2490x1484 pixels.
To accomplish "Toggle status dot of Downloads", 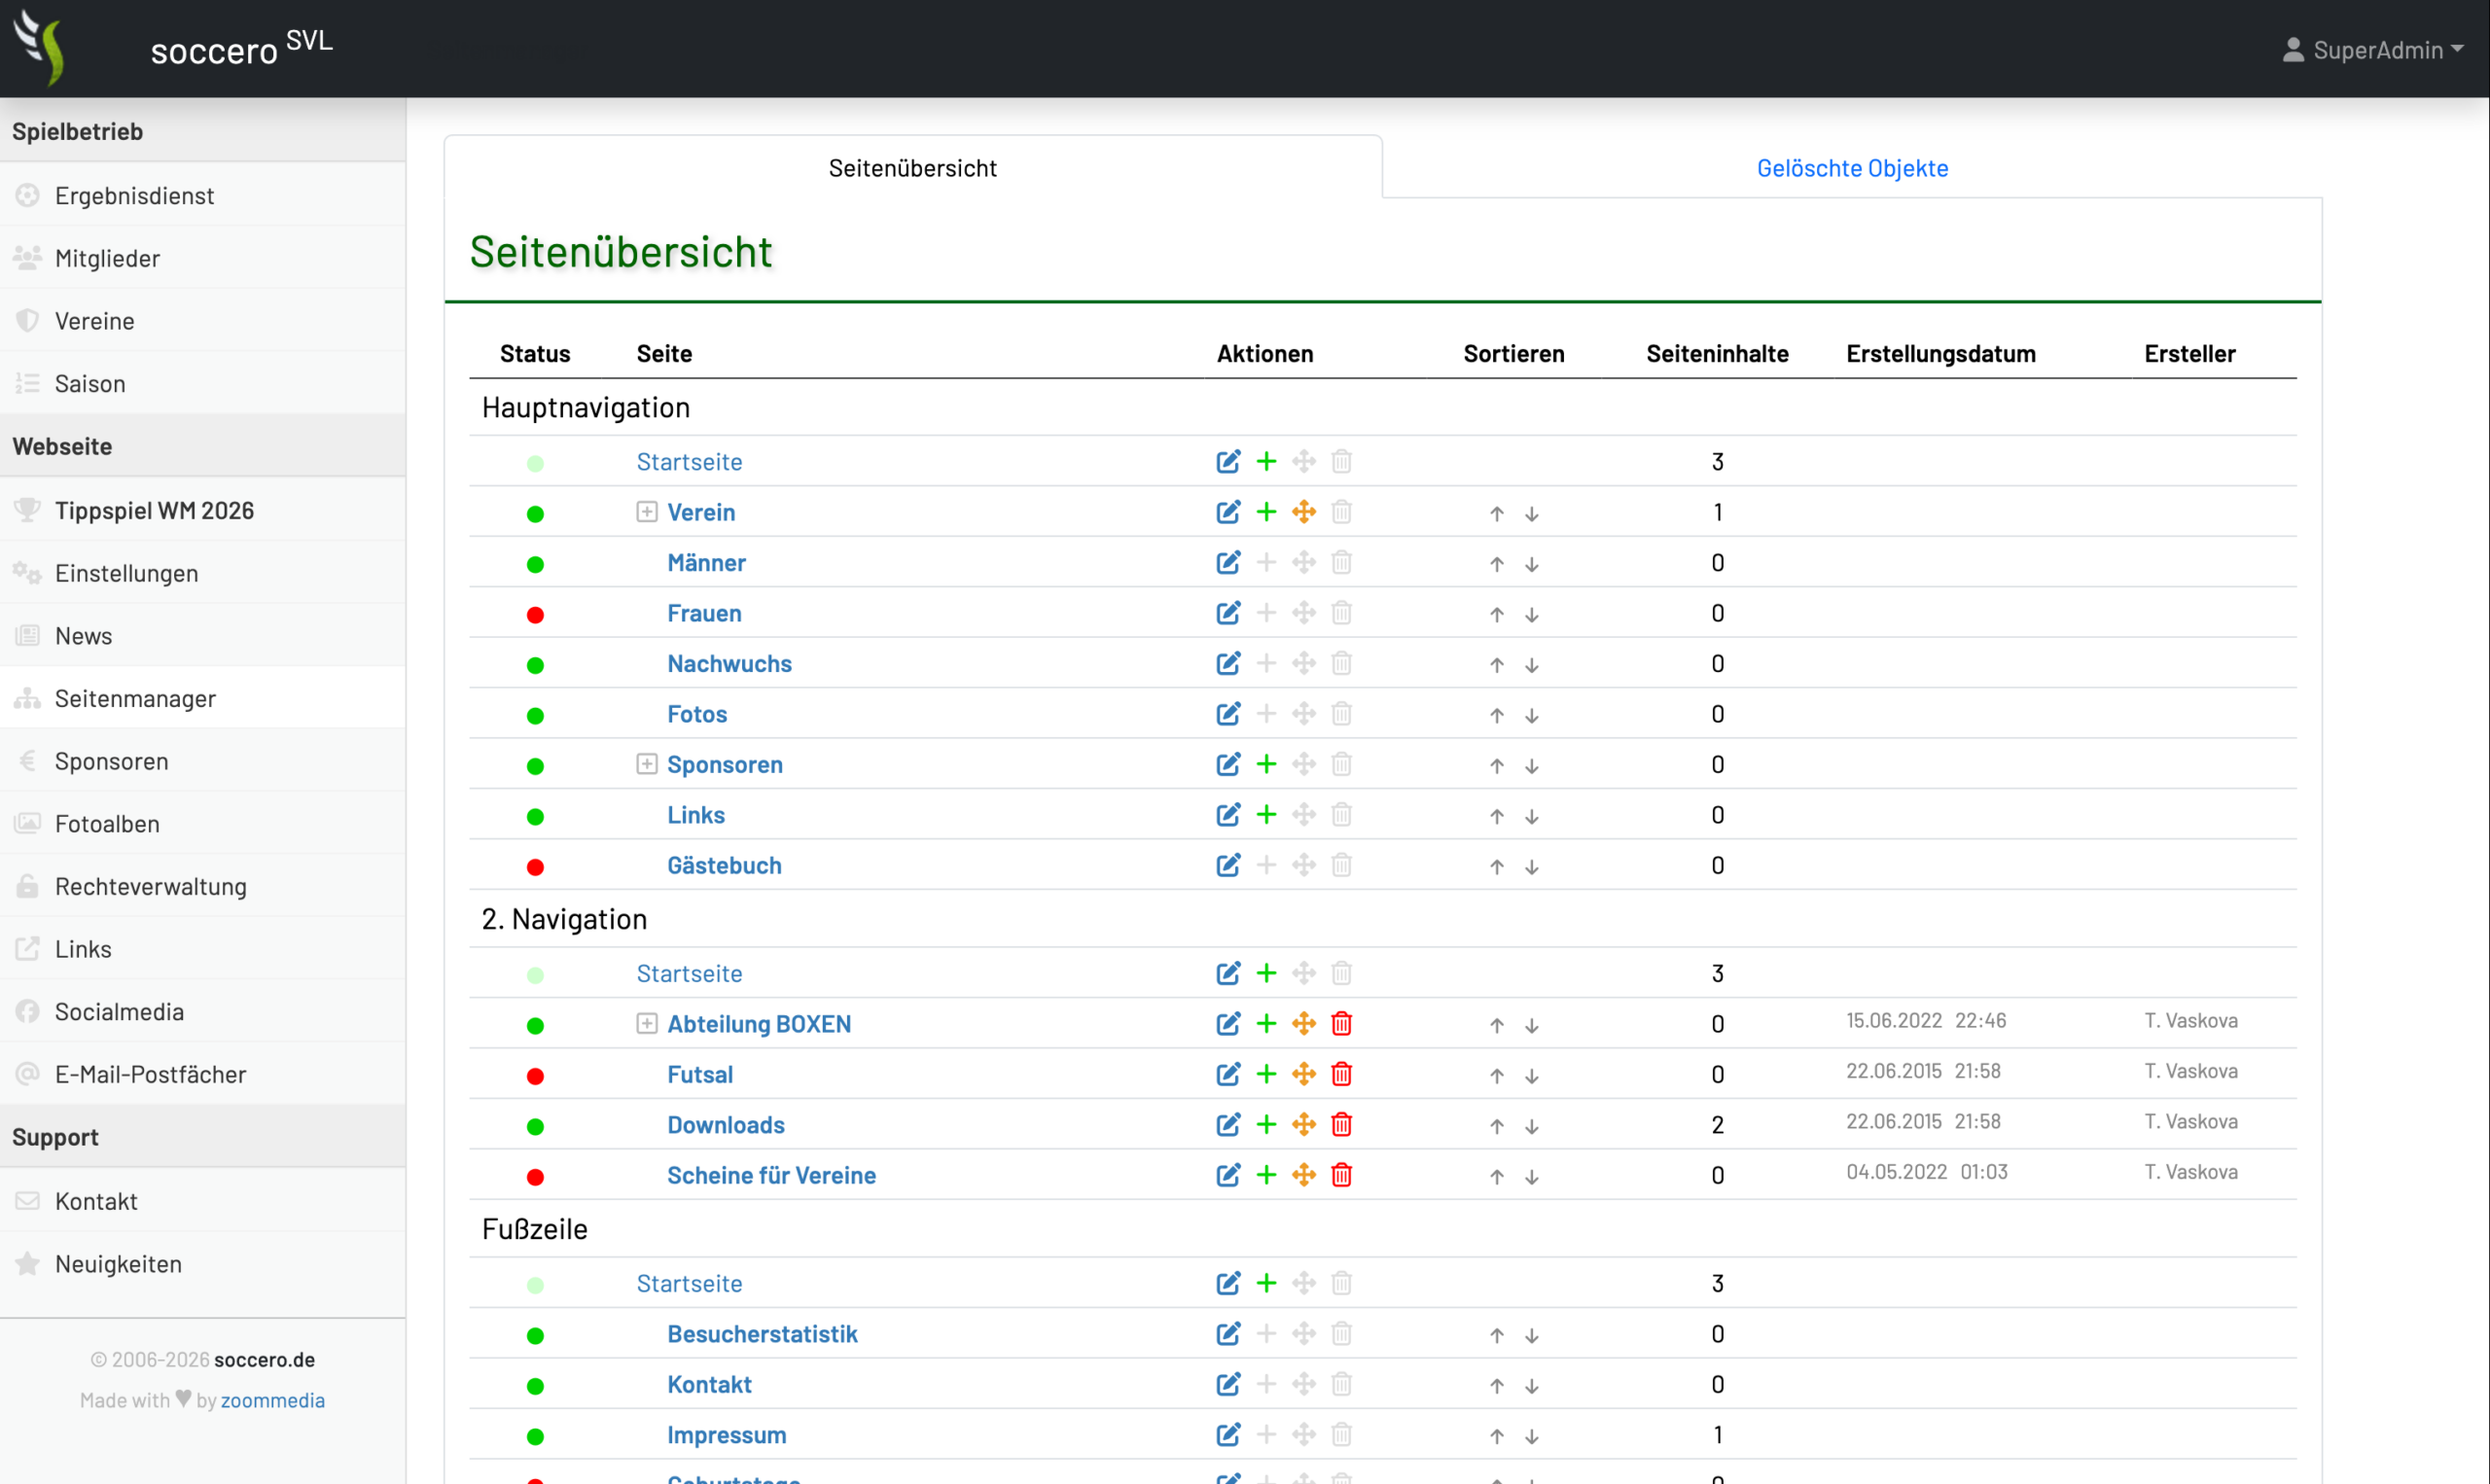I will tap(535, 1127).
